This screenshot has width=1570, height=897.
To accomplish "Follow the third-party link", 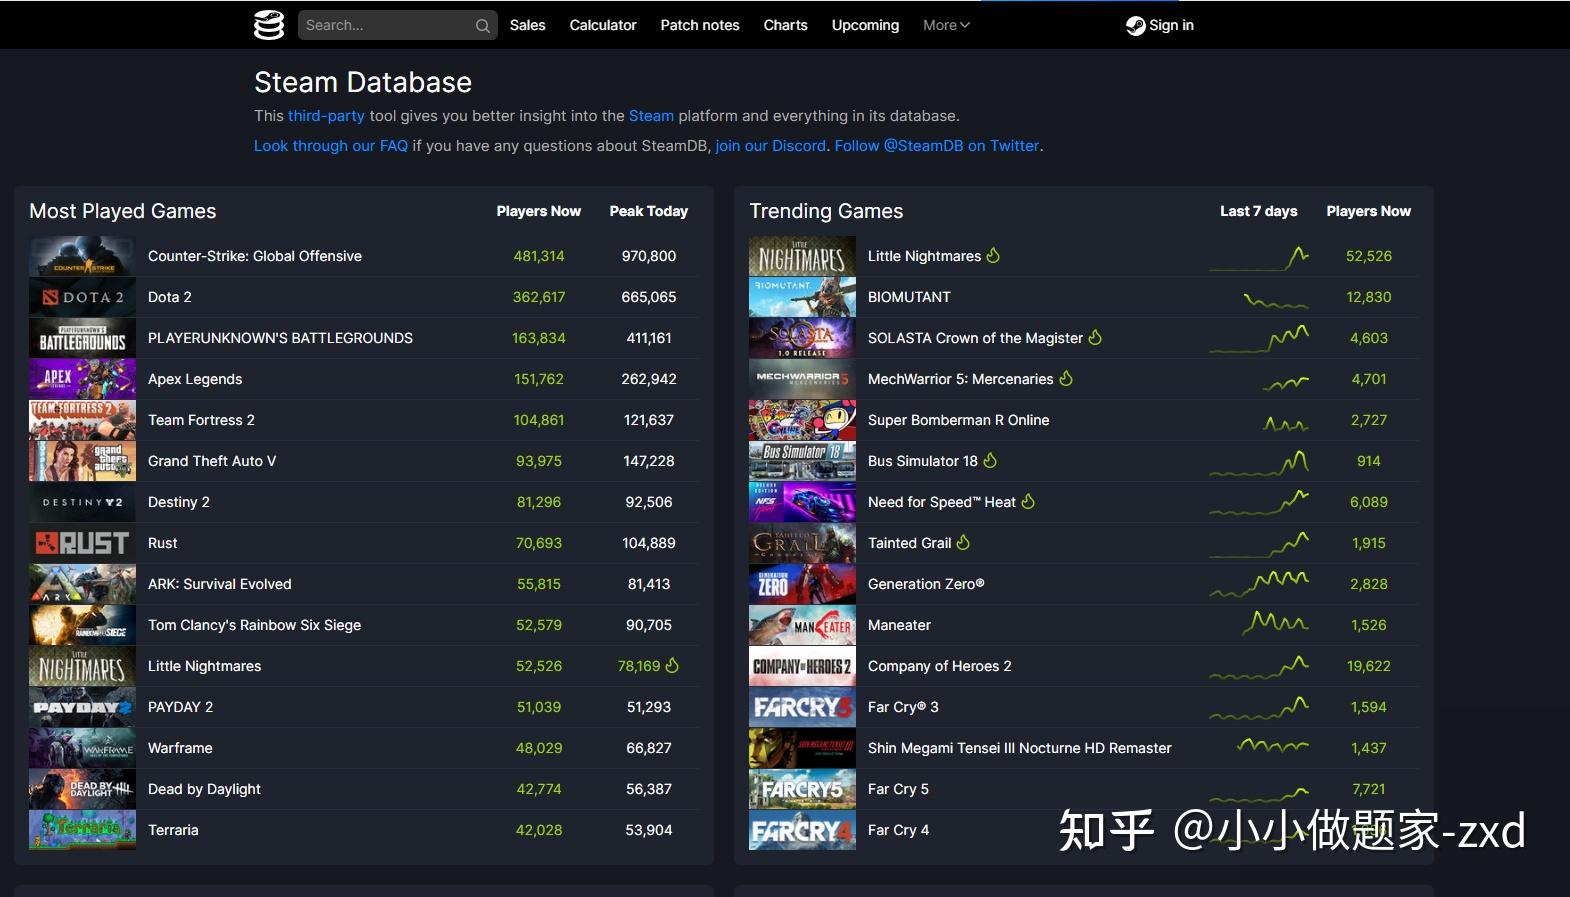I will click(326, 116).
